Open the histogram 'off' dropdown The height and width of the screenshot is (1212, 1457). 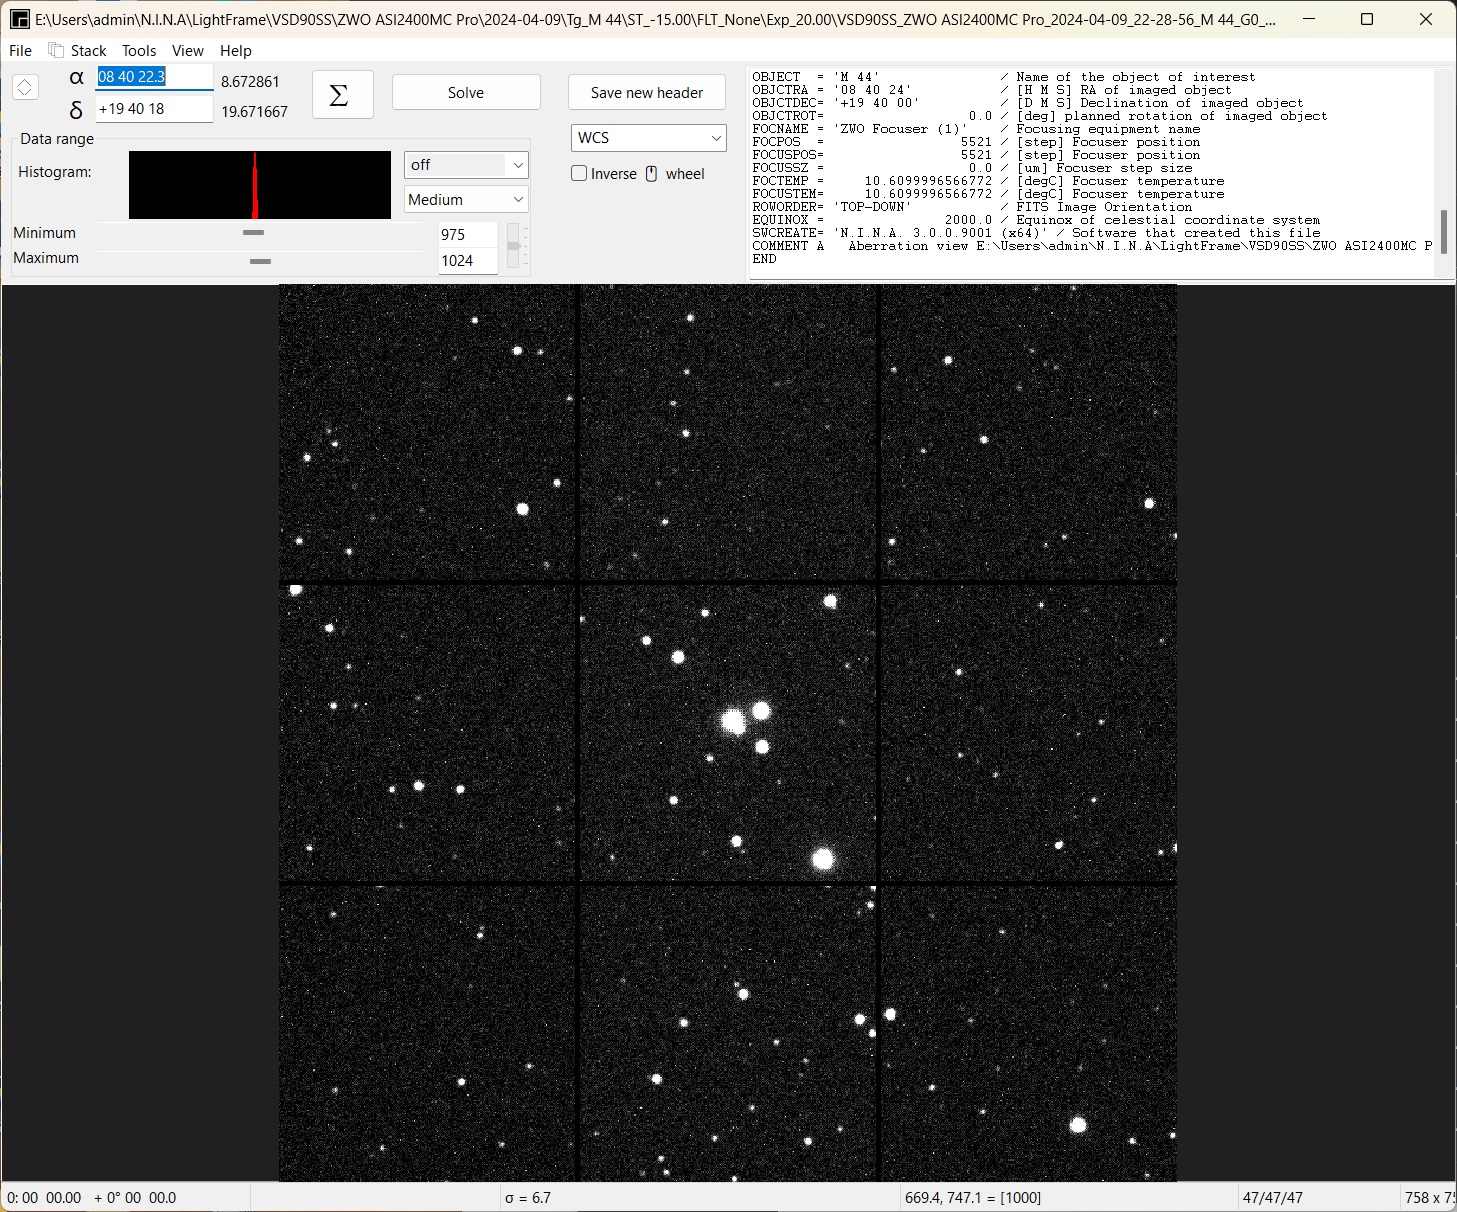466,165
